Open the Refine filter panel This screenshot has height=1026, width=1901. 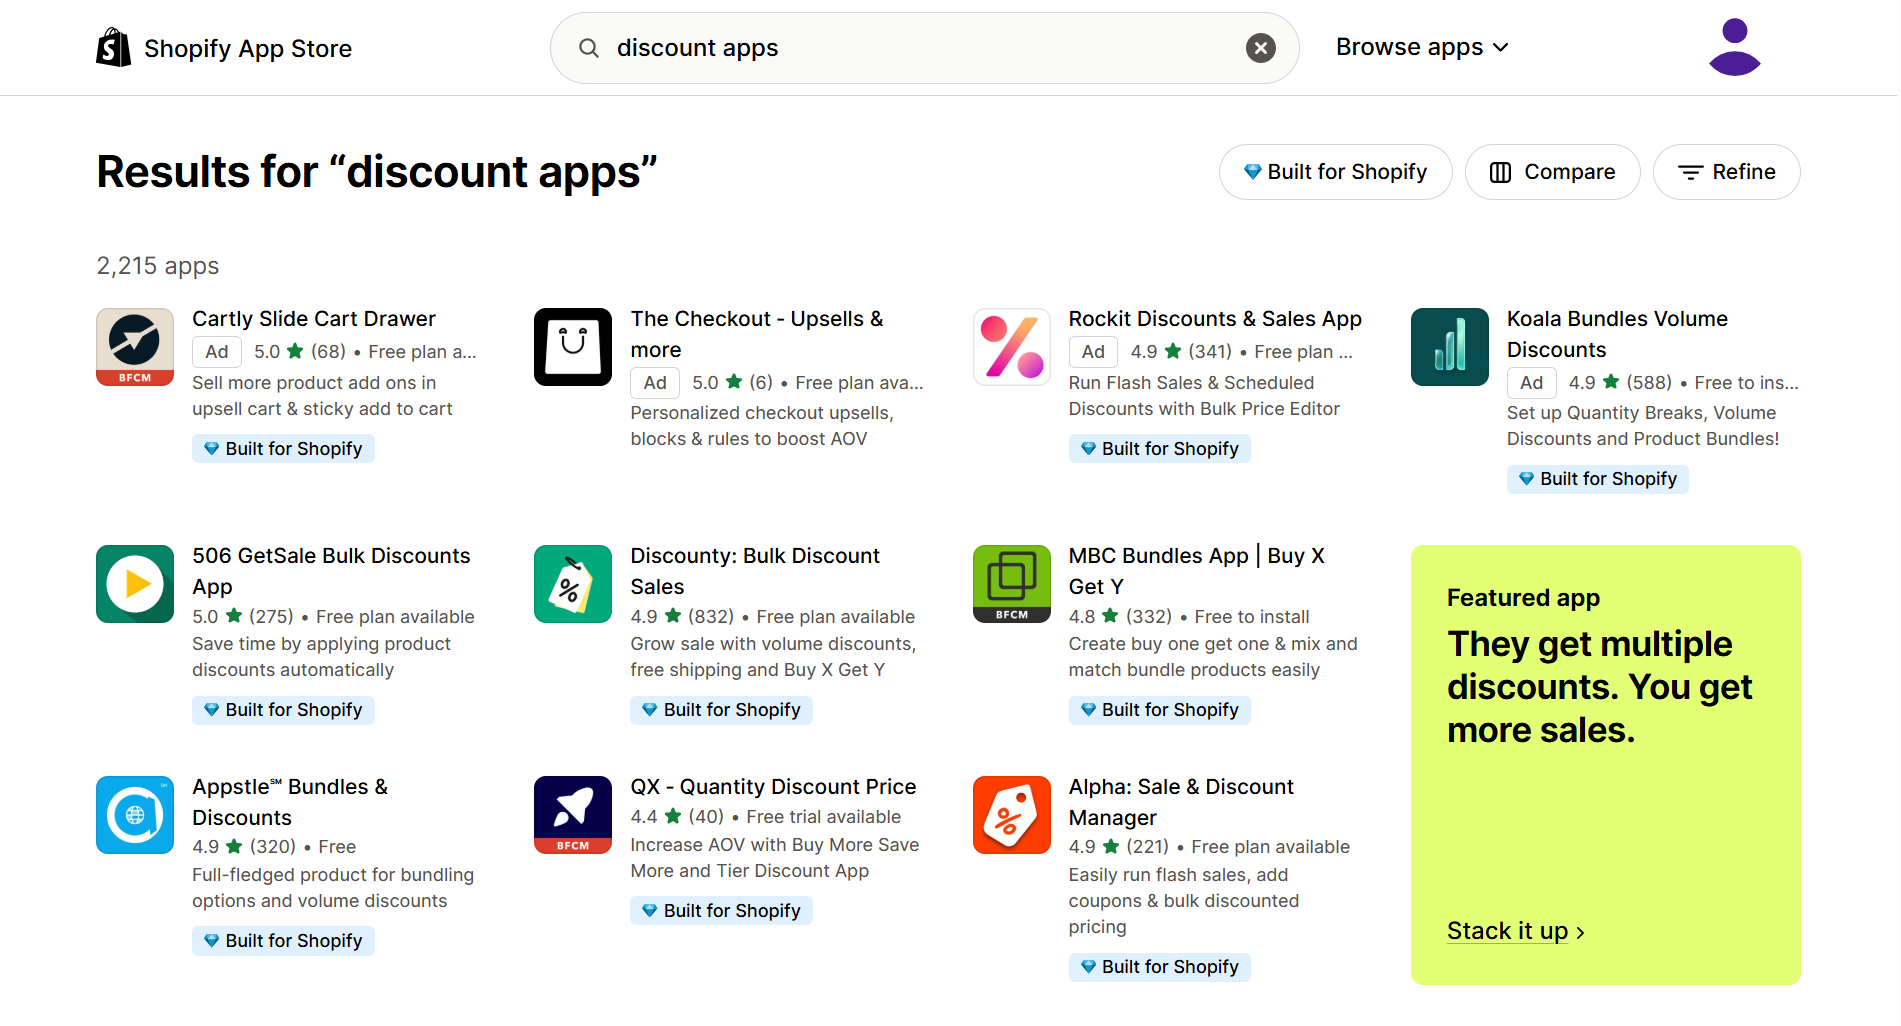1726,171
